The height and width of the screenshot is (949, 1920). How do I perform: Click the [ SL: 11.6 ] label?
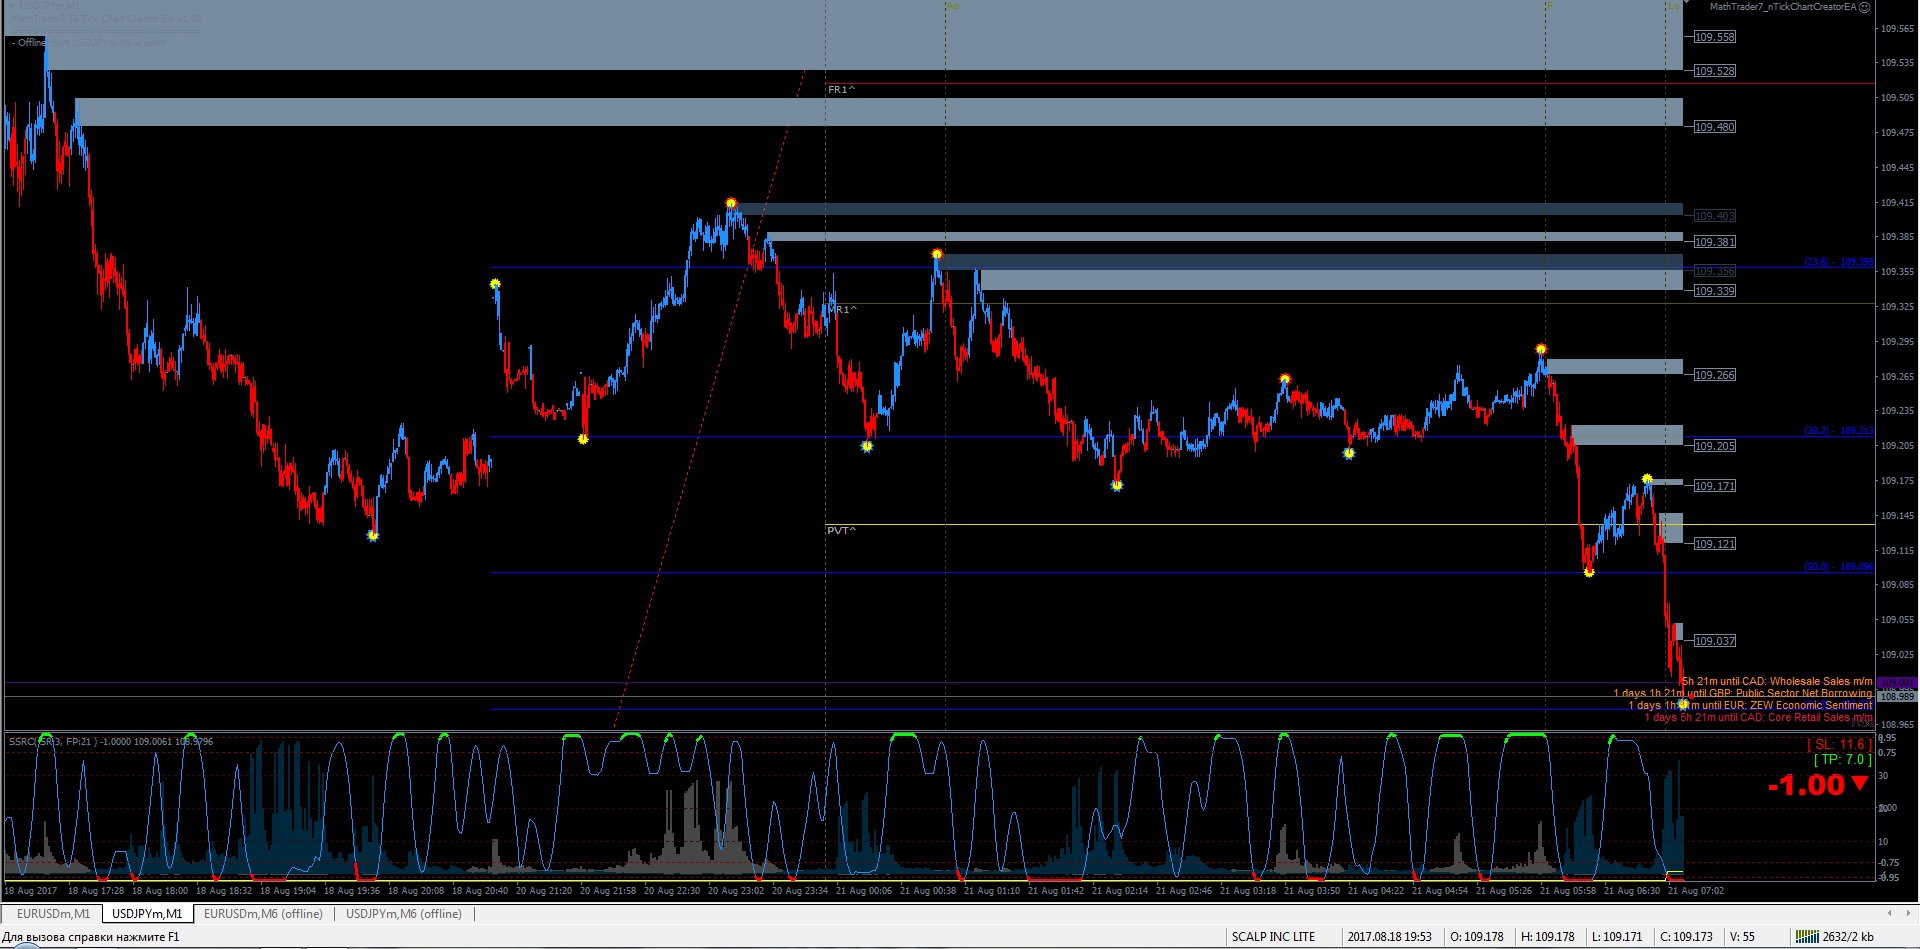pos(1839,744)
